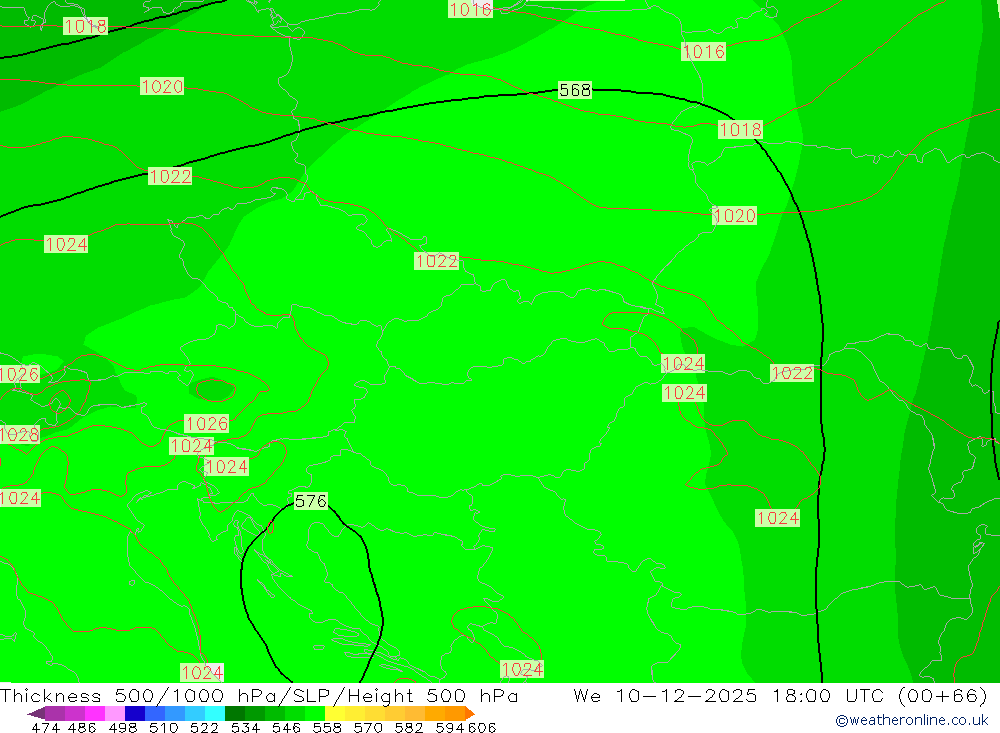
Task: Select the light pink legend swatch
Action: (x=115, y=713)
